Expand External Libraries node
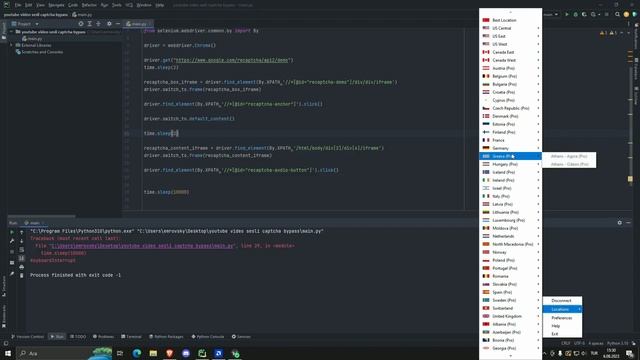The image size is (640, 360). [x=12, y=45]
